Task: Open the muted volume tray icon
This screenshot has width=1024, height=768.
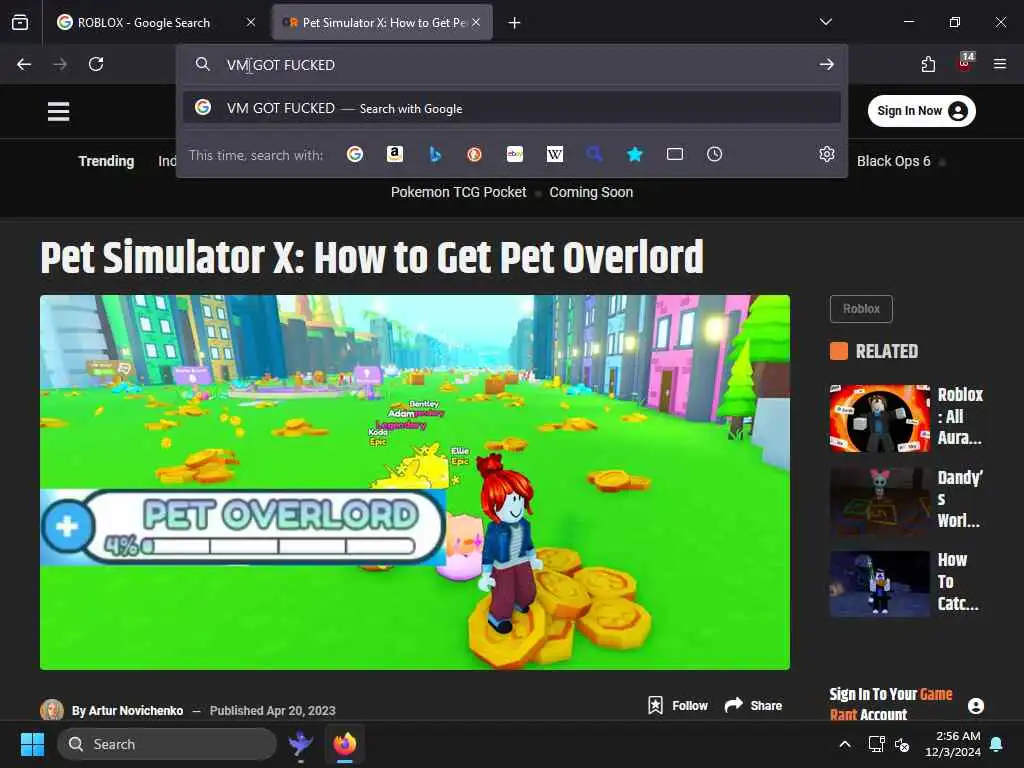Action: point(902,744)
